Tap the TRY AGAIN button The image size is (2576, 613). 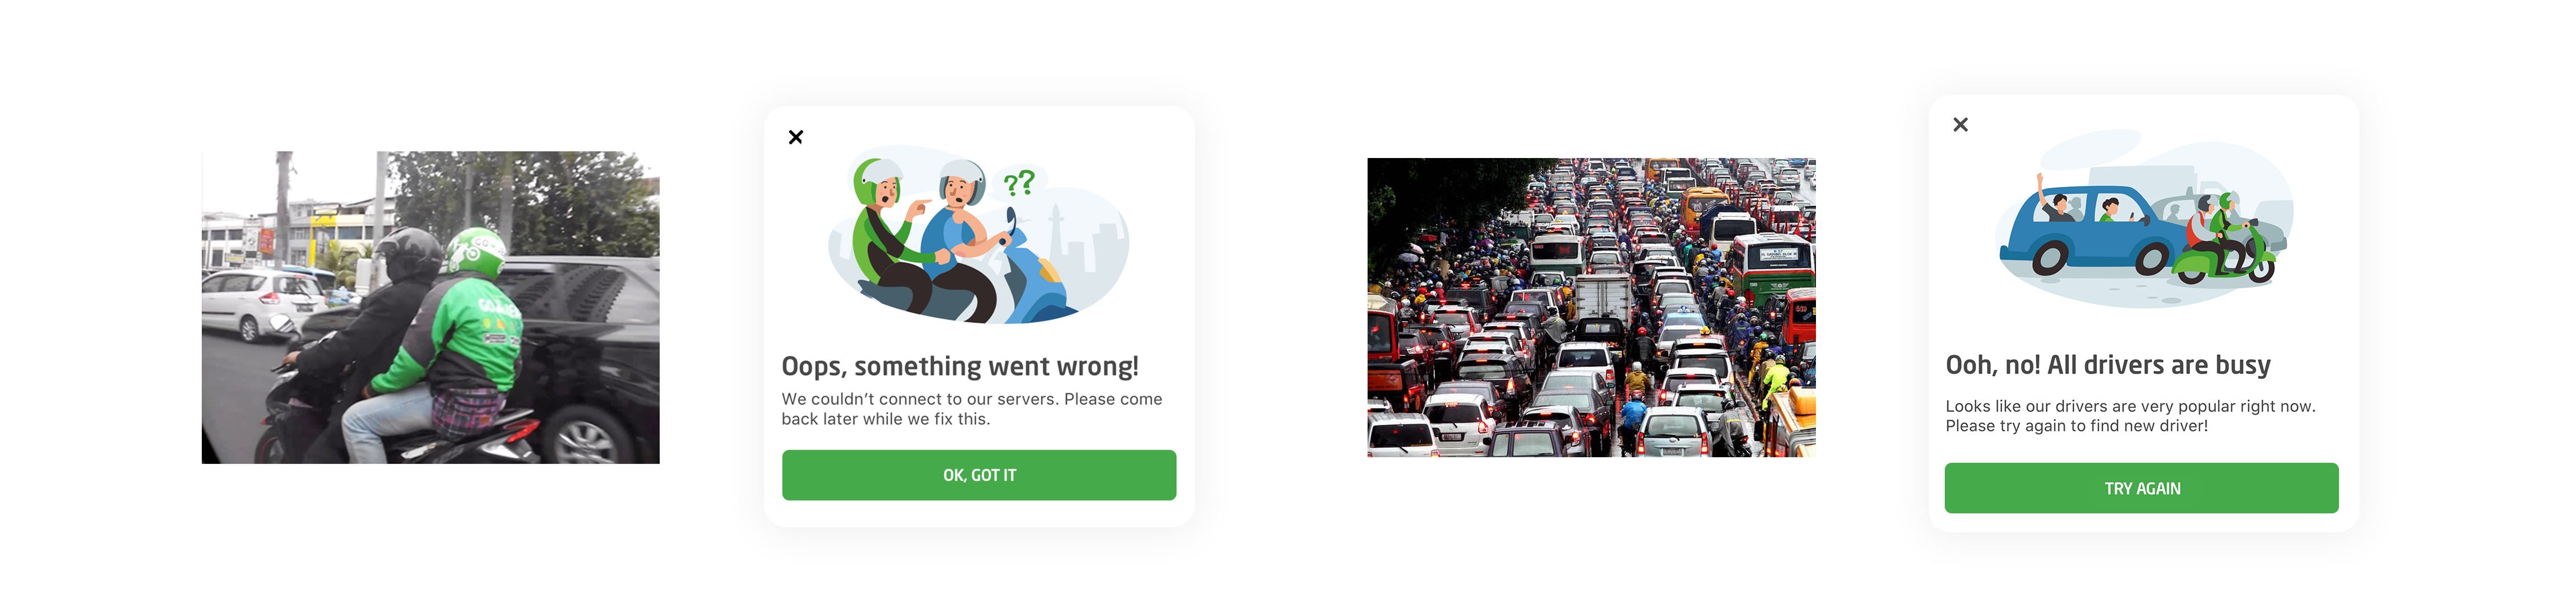[2141, 488]
